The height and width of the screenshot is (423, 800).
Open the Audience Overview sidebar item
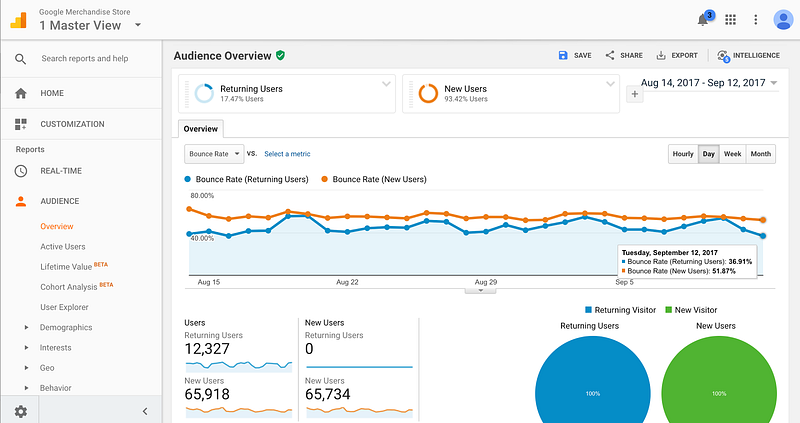(x=57, y=227)
